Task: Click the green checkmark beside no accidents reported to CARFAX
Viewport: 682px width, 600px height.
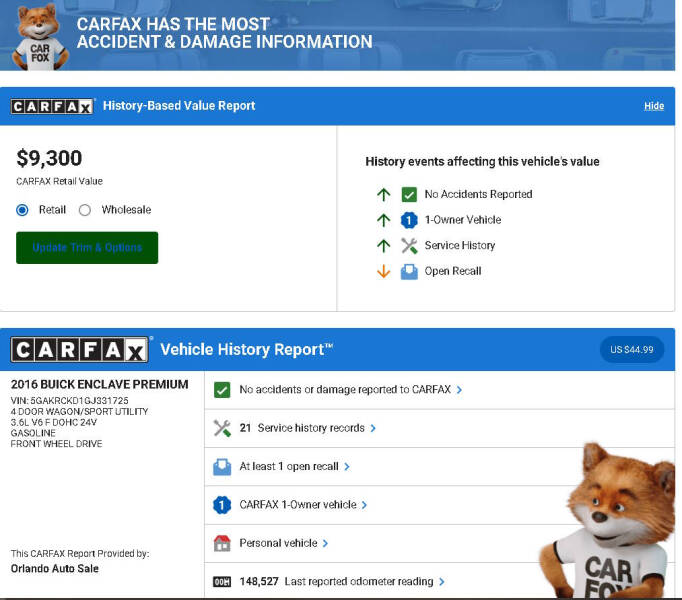Action: (x=222, y=390)
